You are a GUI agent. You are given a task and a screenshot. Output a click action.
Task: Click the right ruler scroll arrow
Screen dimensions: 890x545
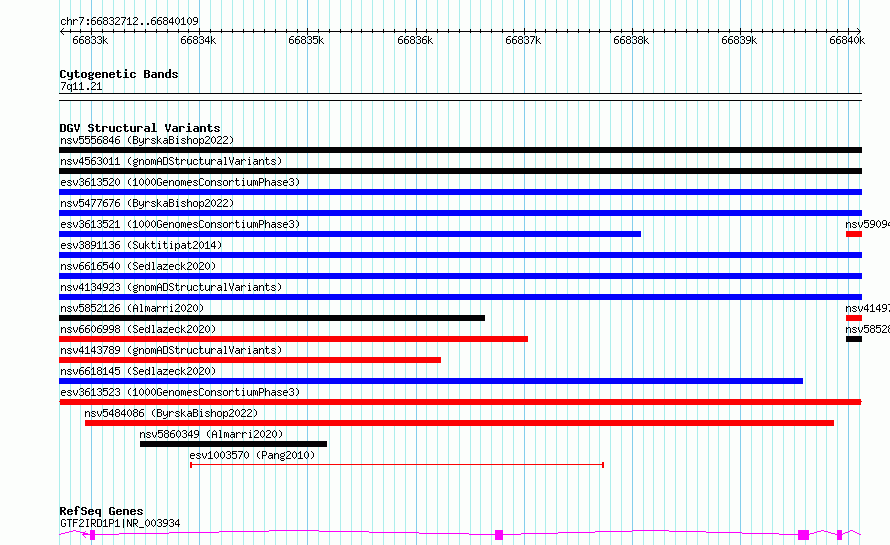858,32
